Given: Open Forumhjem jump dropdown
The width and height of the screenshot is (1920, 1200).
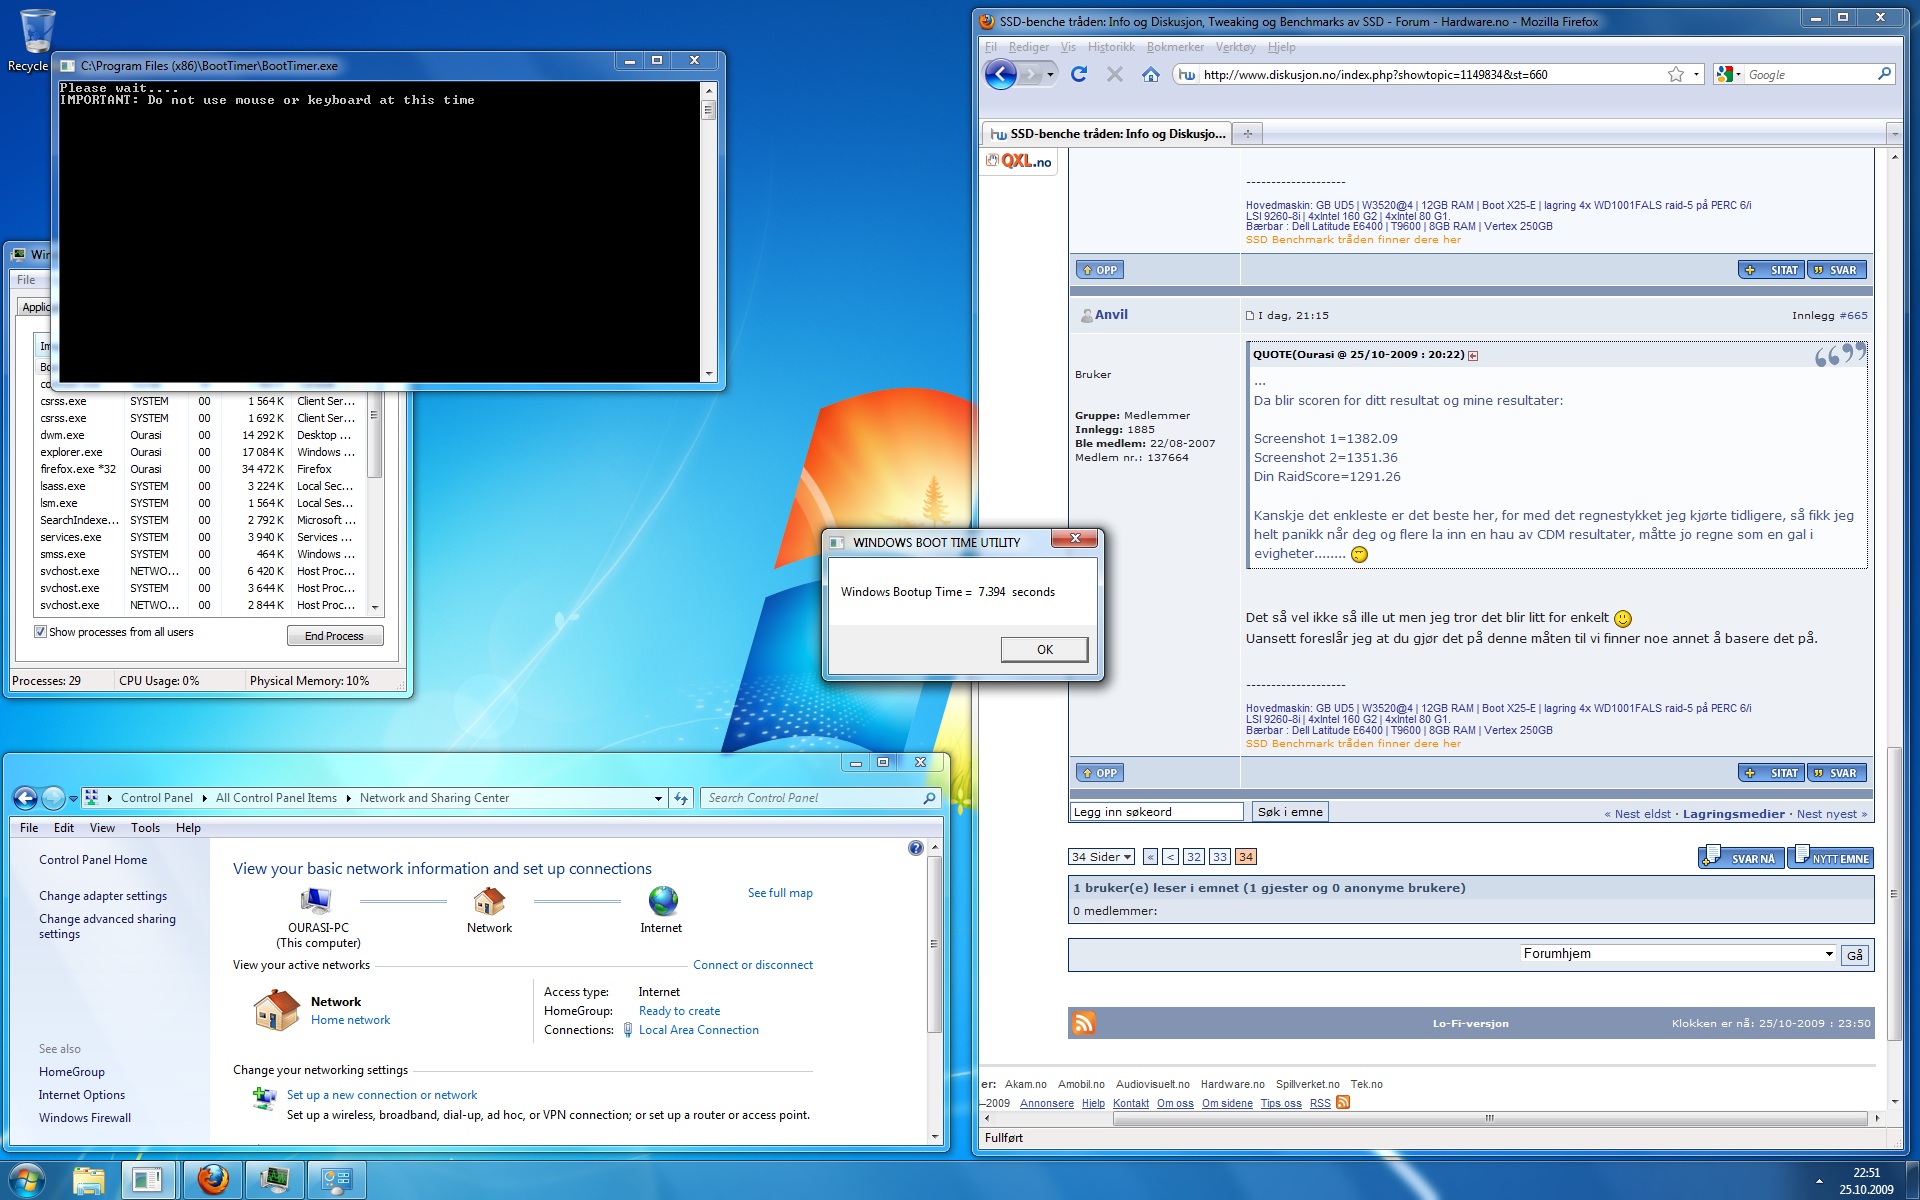Looking at the screenshot, I should click(x=1678, y=954).
